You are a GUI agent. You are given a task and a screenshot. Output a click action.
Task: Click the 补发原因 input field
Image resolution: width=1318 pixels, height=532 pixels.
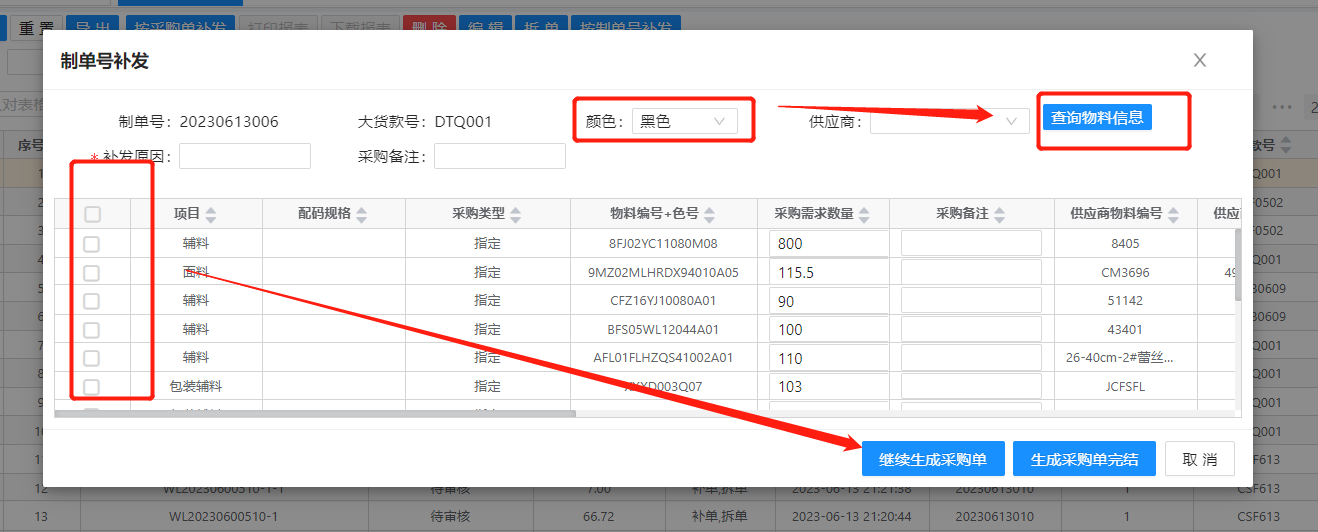click(245, 156)
